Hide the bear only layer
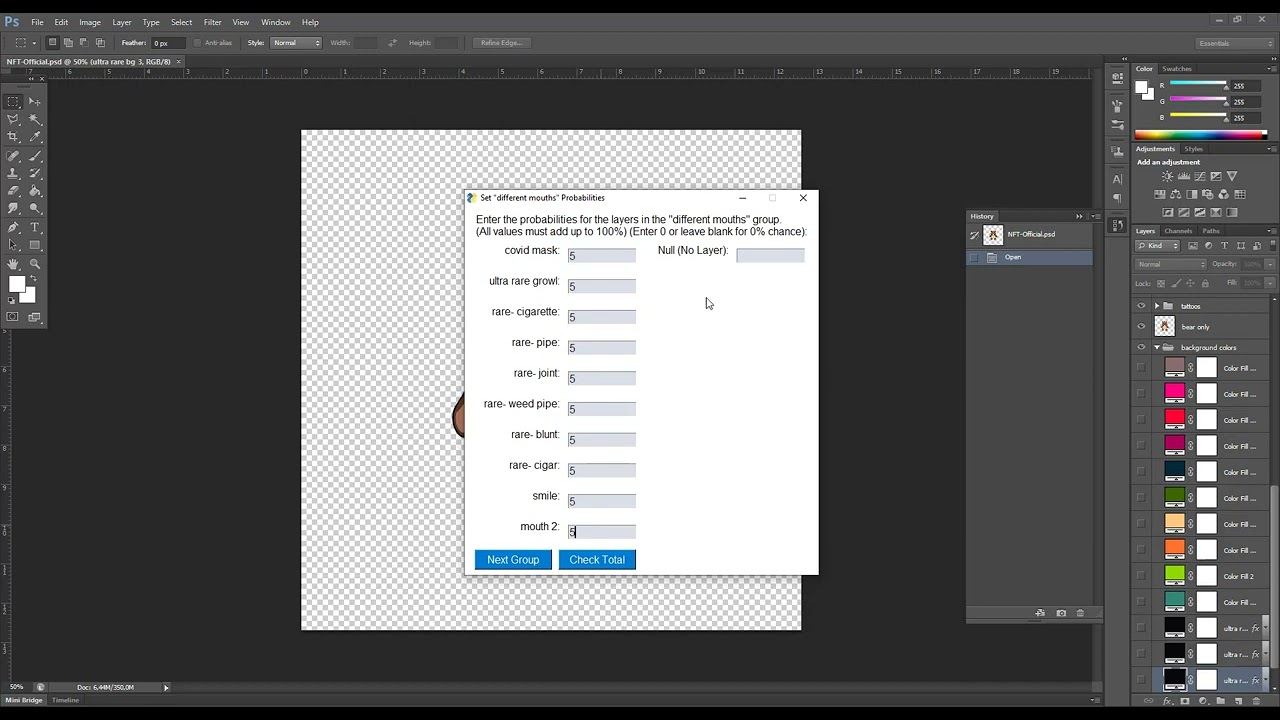The width and height of the screenshot is (1280, 720). coord(1141,327)
